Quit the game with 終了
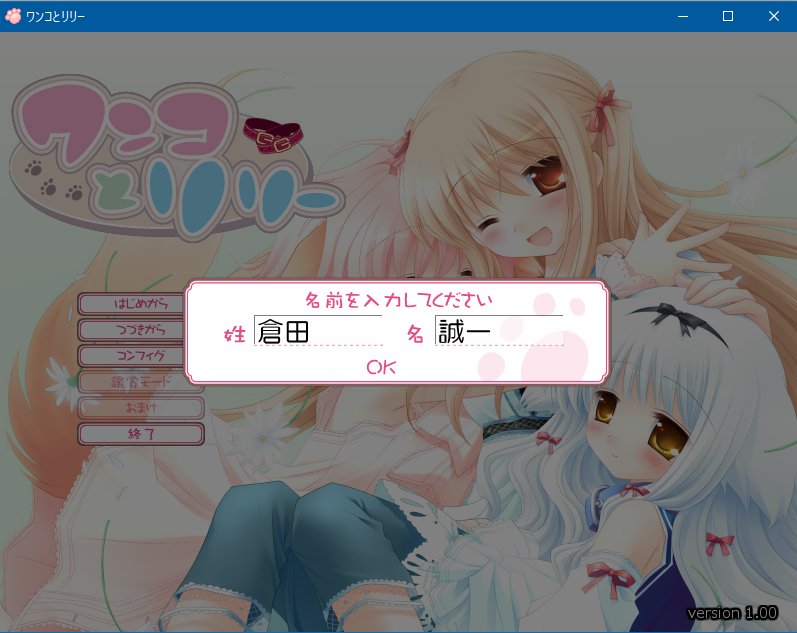This screenshot has width=797, height=633. pyautogui.click(x=141, y=434)
